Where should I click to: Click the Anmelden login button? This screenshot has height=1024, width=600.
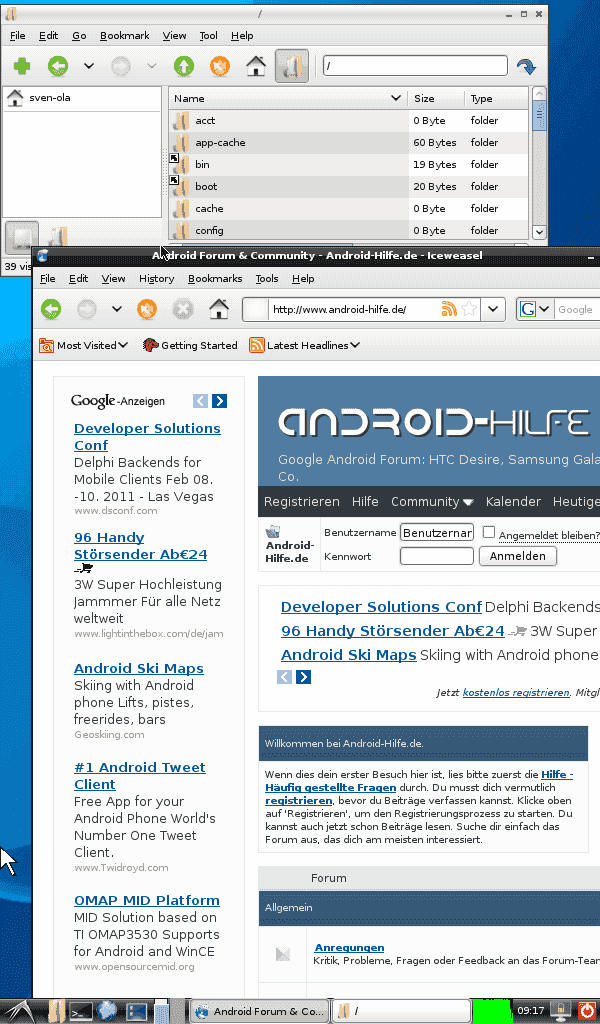[518, 556]
